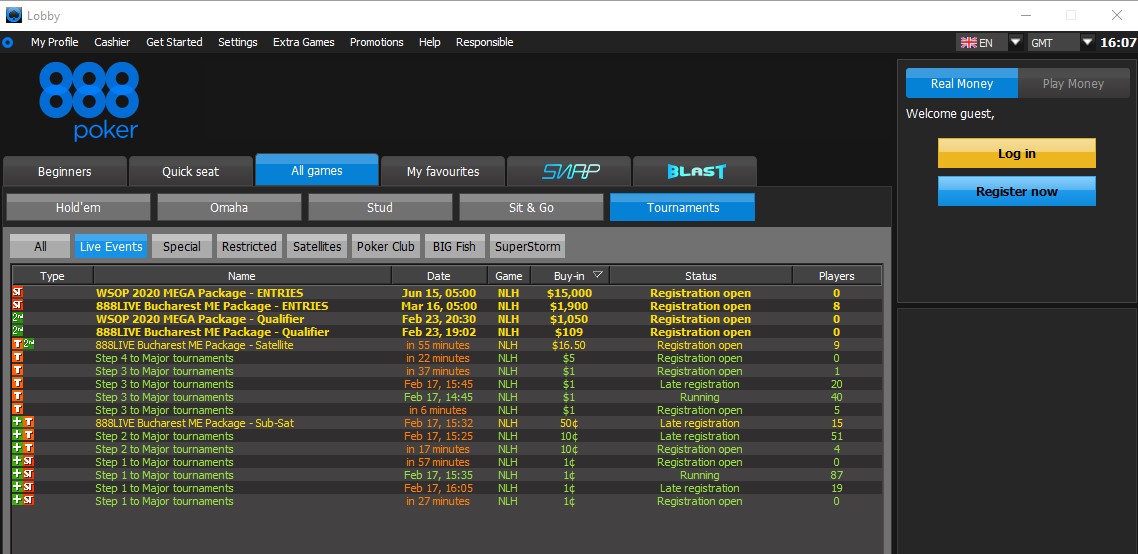
Task: Click the UK flag language icon
Action: click(x=968, y=42)
